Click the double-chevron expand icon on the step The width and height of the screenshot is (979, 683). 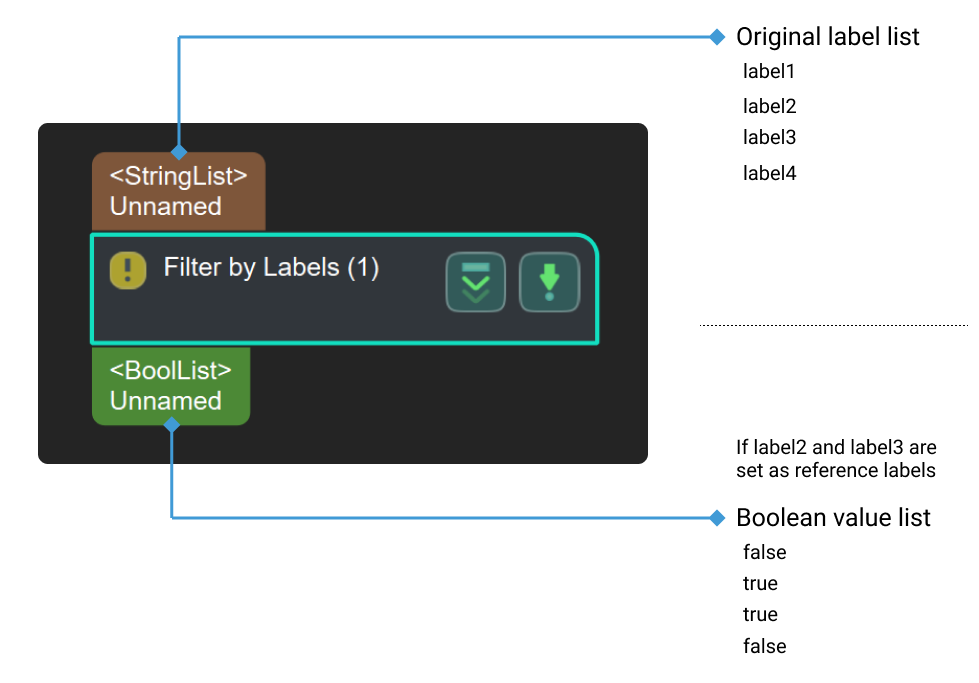pos(475,282)
